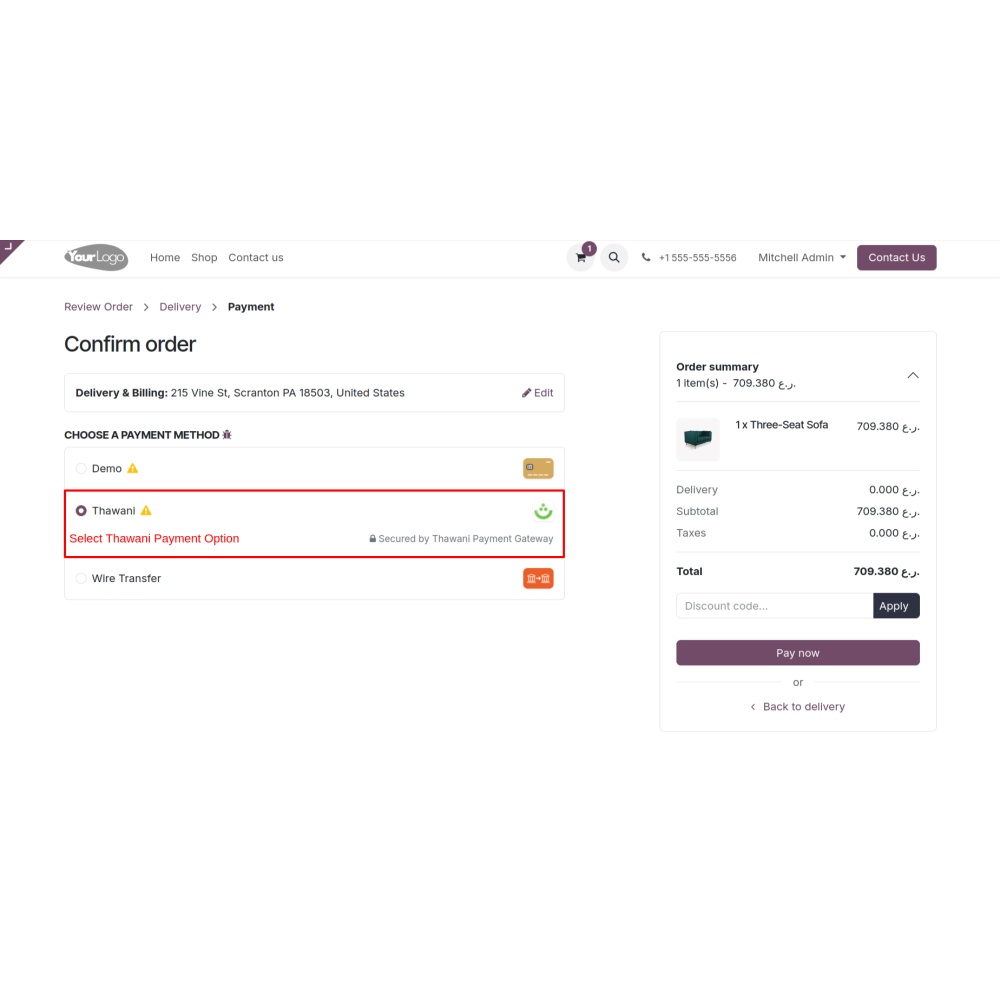Select the Thawani payment radio button
The height and width of the screenshot is (1000, 1000).
pyautogui.click(x=81, y=511)
